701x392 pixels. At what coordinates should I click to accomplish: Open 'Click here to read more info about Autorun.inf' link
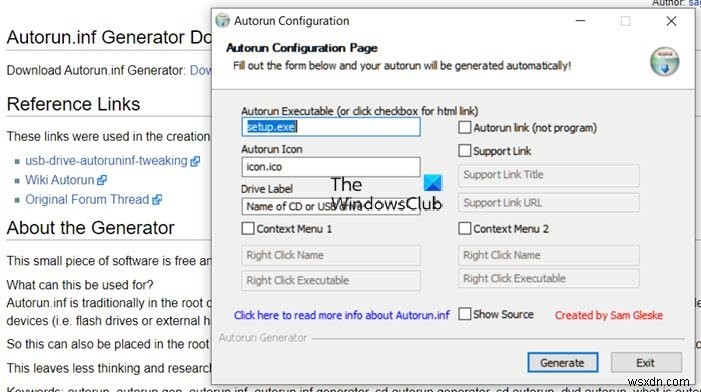(x=342, y=315)
